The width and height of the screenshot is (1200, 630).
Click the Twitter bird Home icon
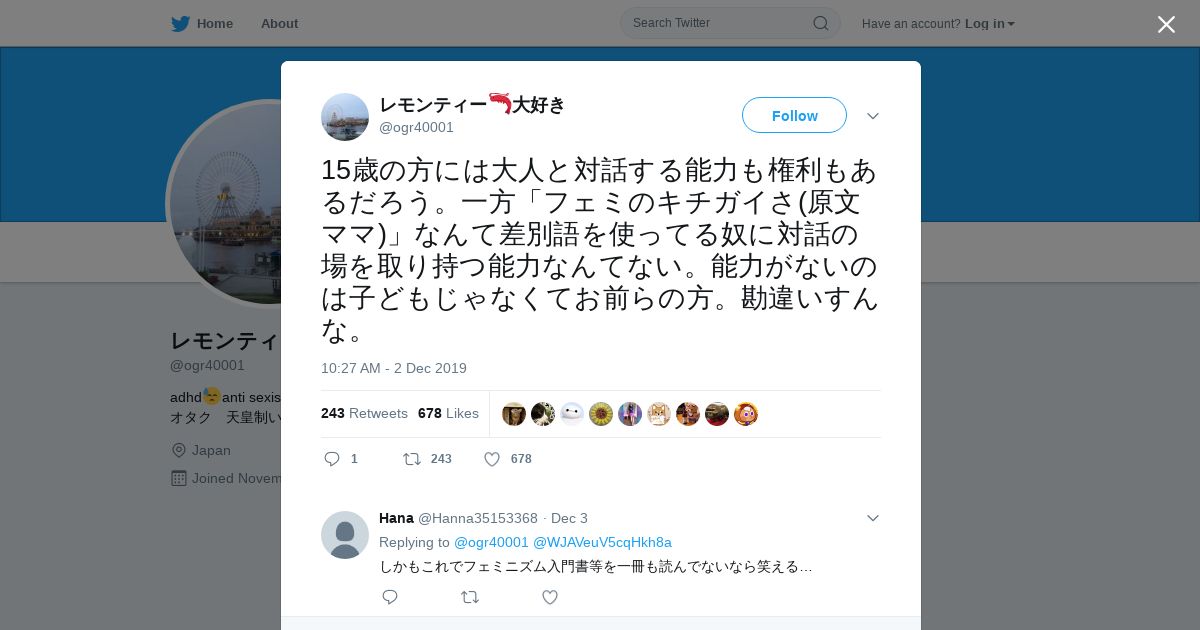pos(180,23)
